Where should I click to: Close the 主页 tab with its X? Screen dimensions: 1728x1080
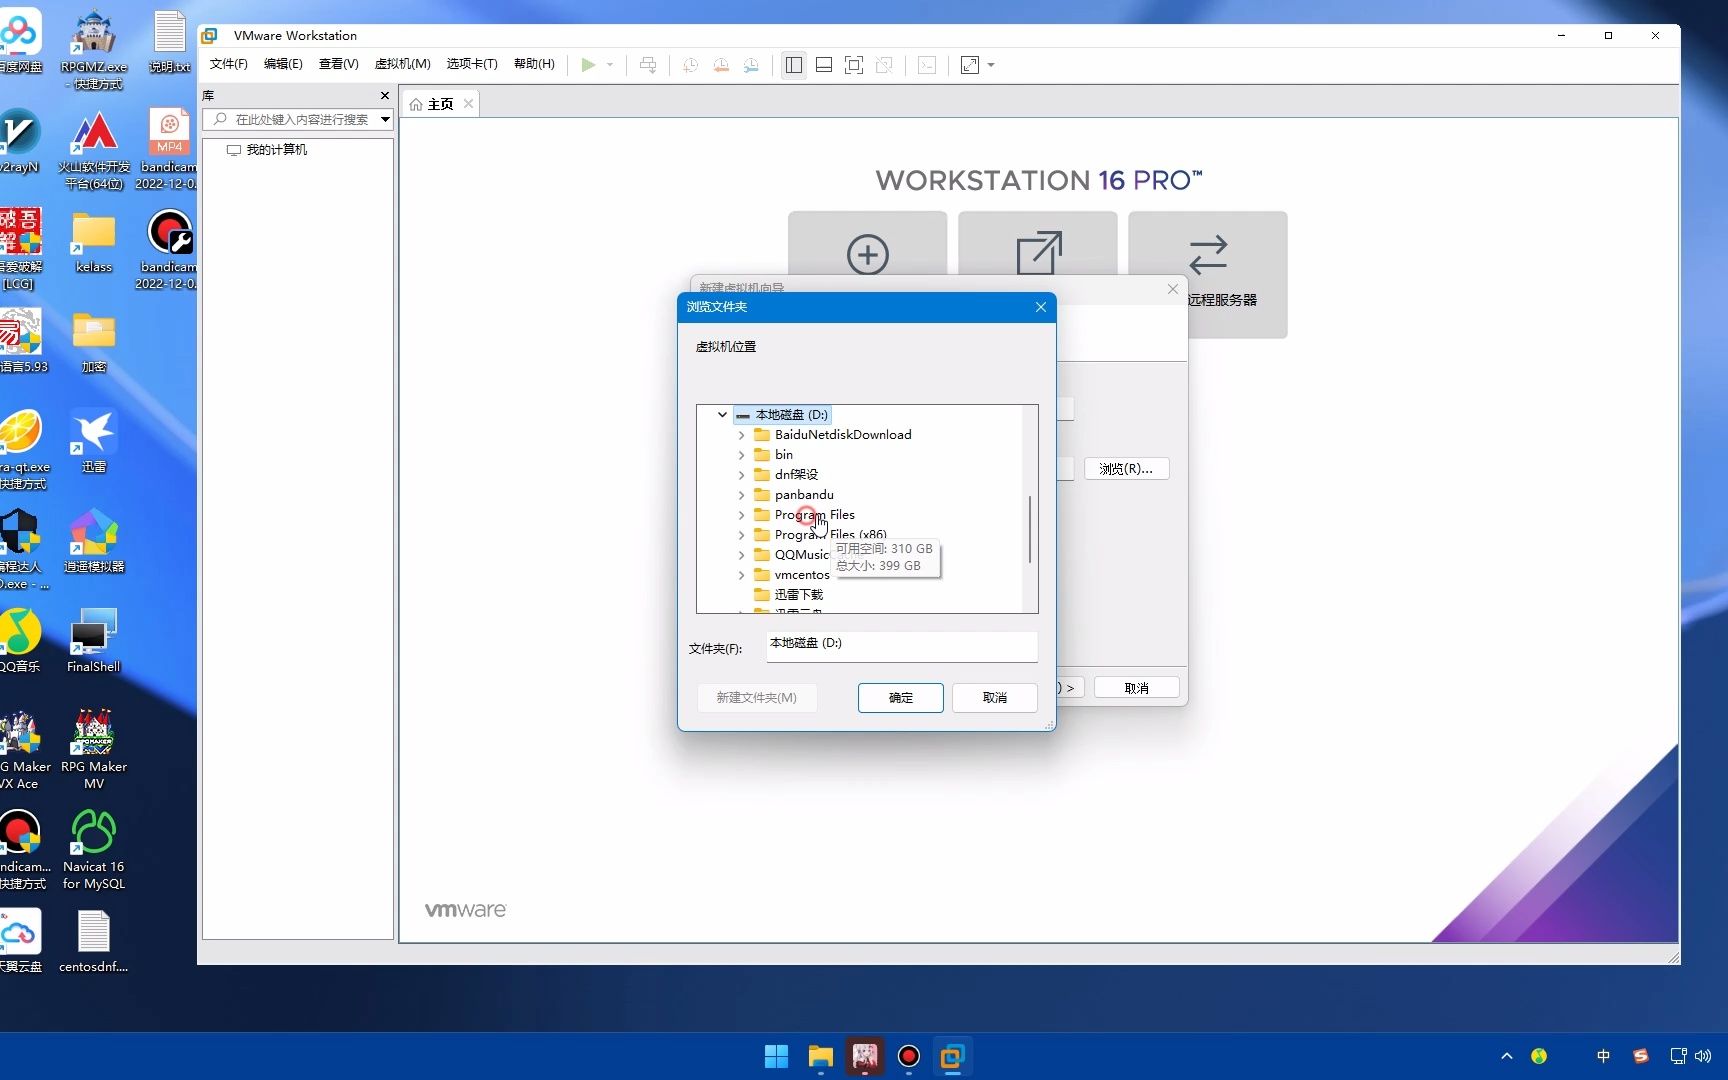tap(468, 103)
